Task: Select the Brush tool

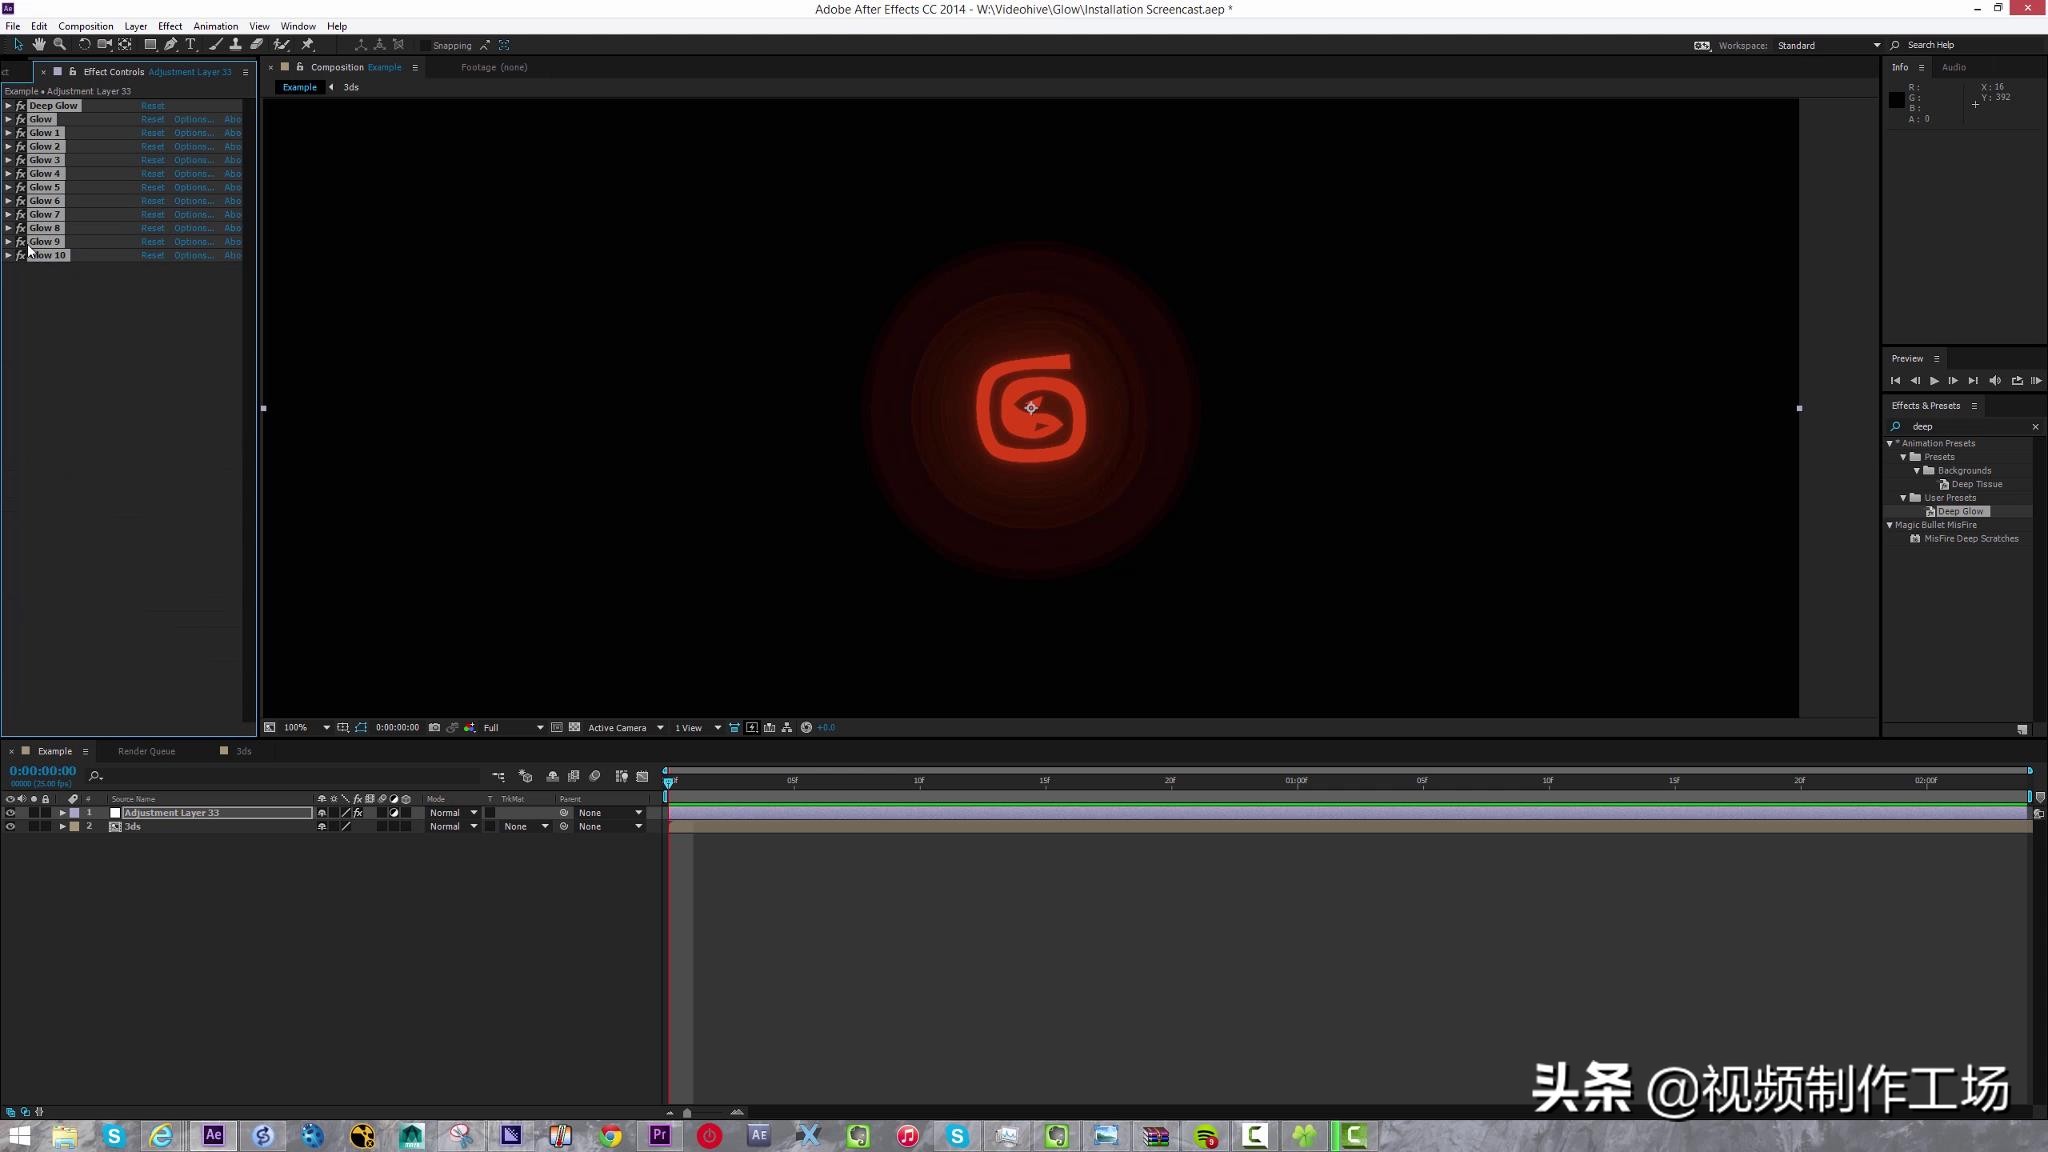Action: coord(216,44)
